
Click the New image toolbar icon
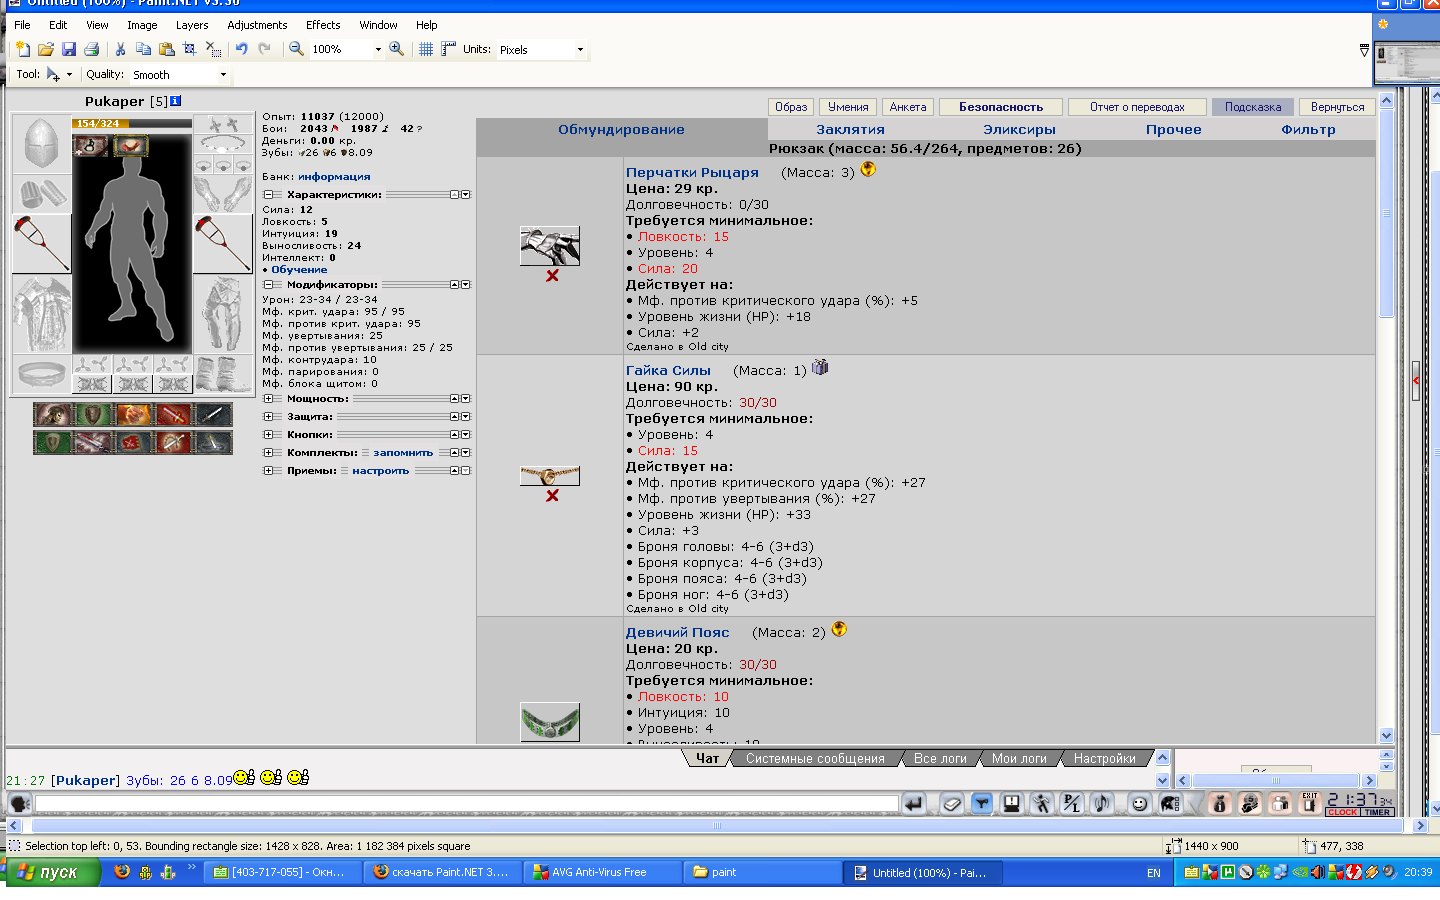(23, 49)
